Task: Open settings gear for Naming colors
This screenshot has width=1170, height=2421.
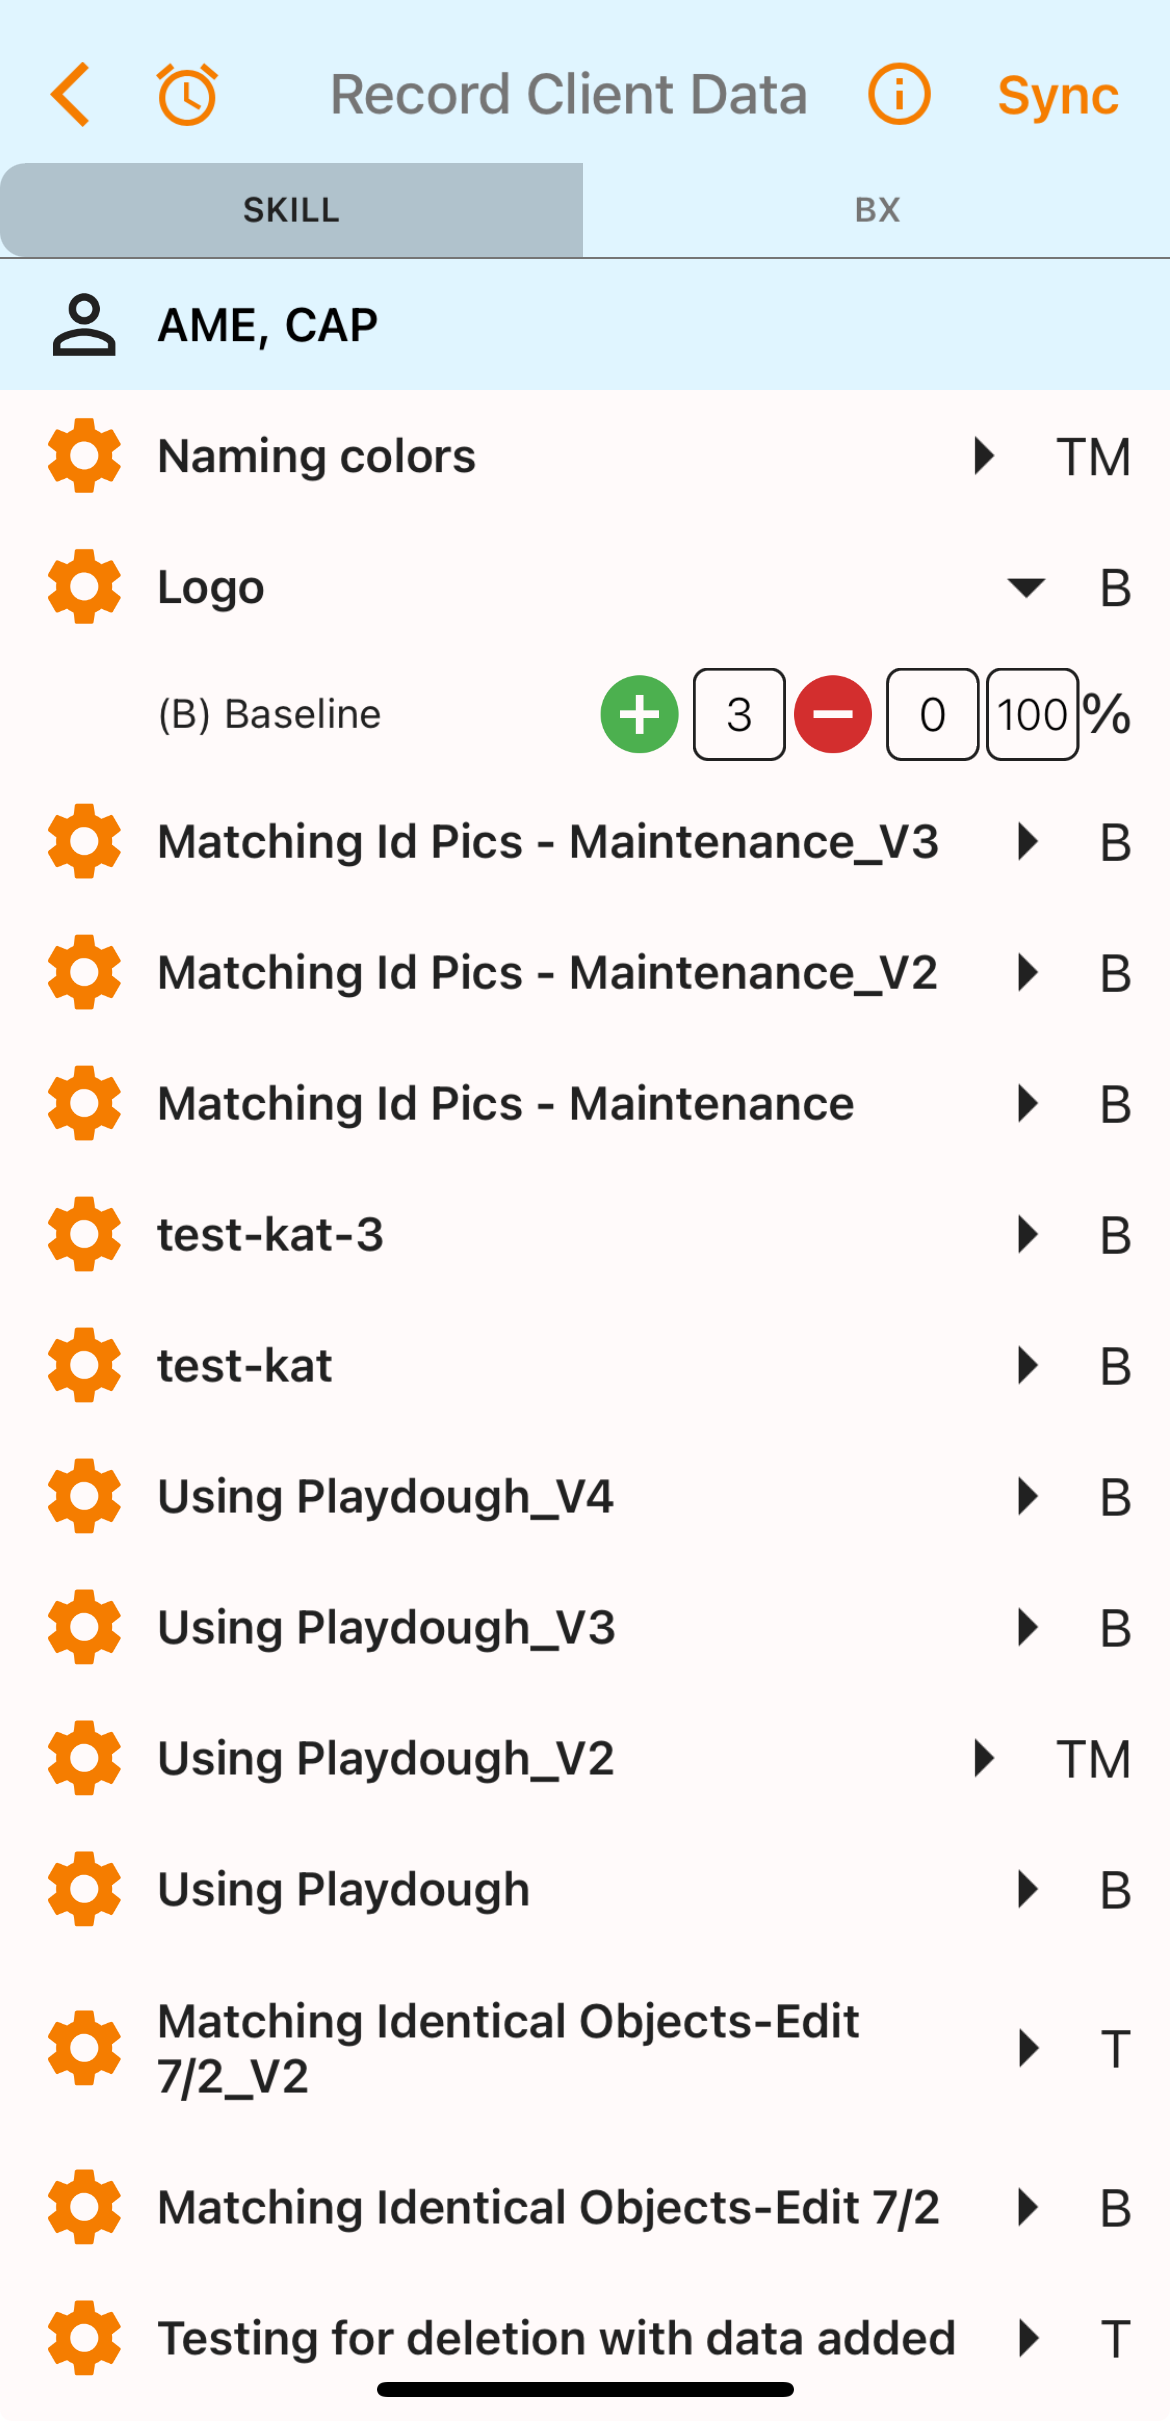Action: click(x=85, y=456)
